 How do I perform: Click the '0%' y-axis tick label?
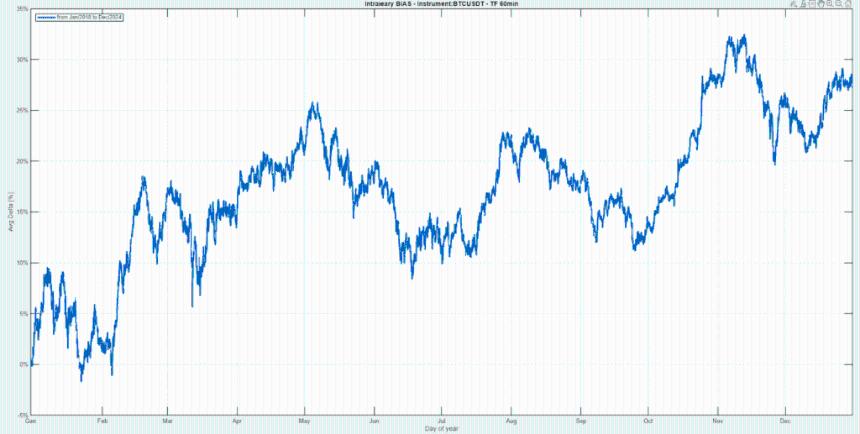(x=22, y=364)
